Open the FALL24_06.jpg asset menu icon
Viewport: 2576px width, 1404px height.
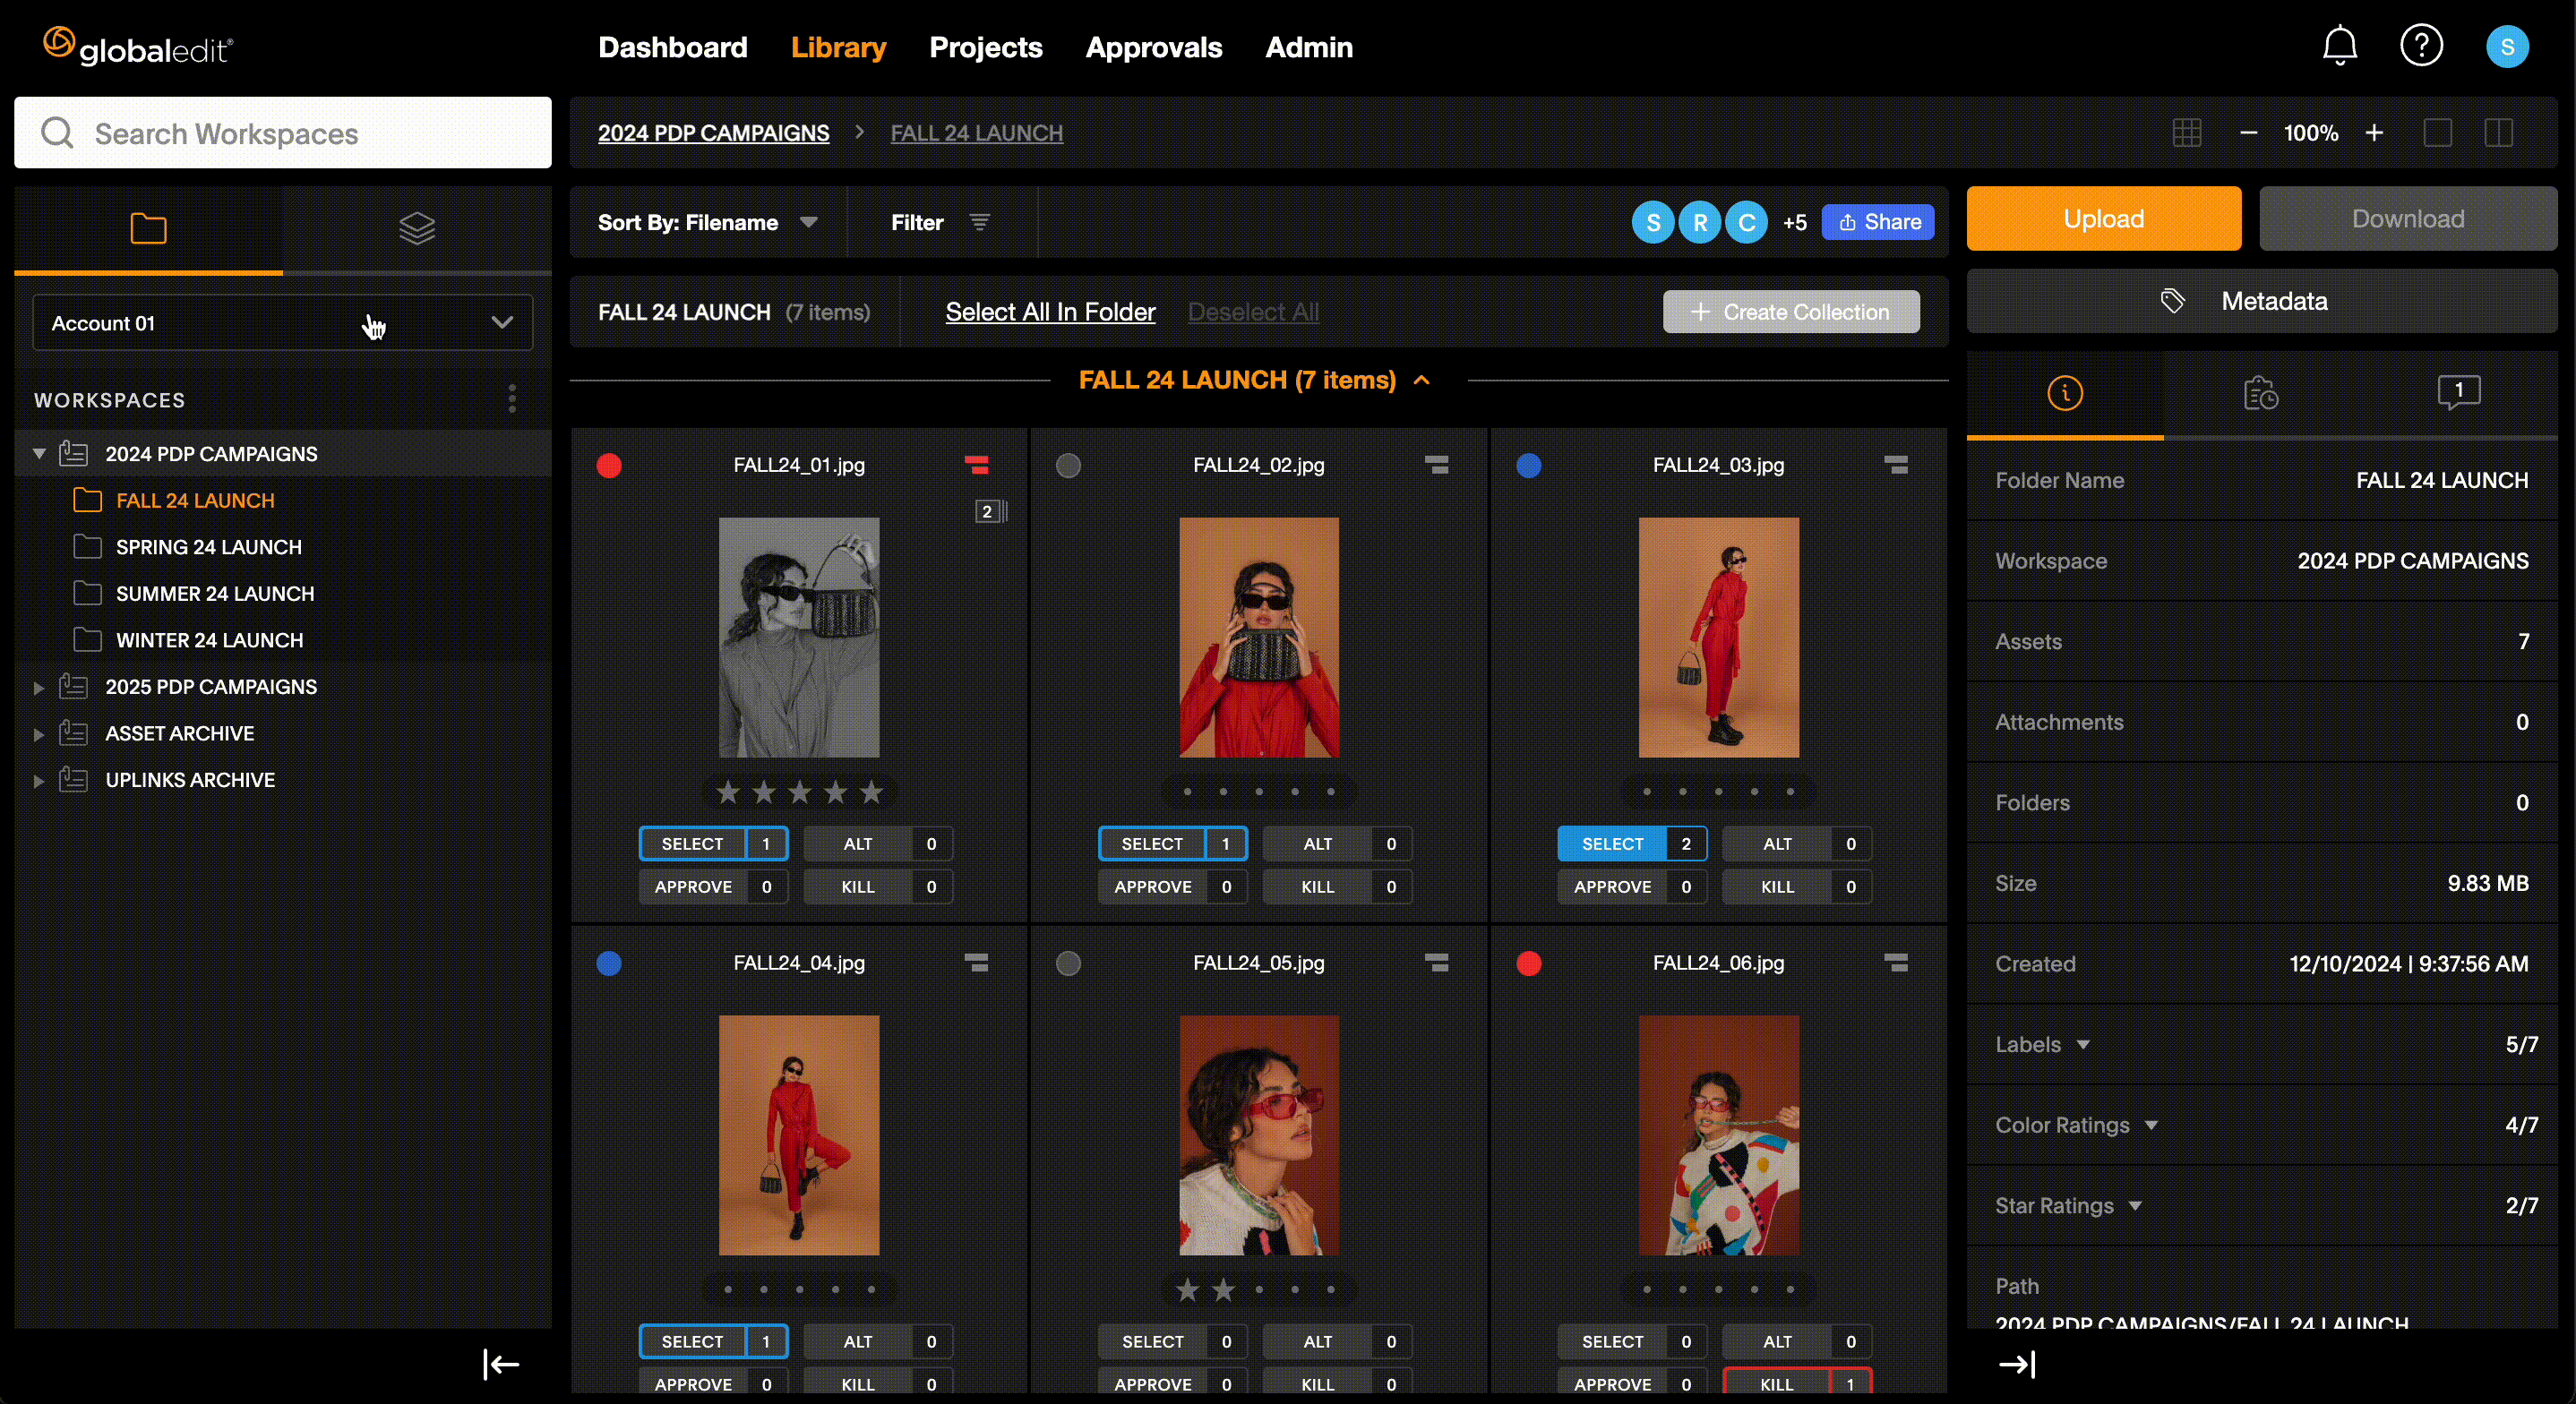point(1896,962)
